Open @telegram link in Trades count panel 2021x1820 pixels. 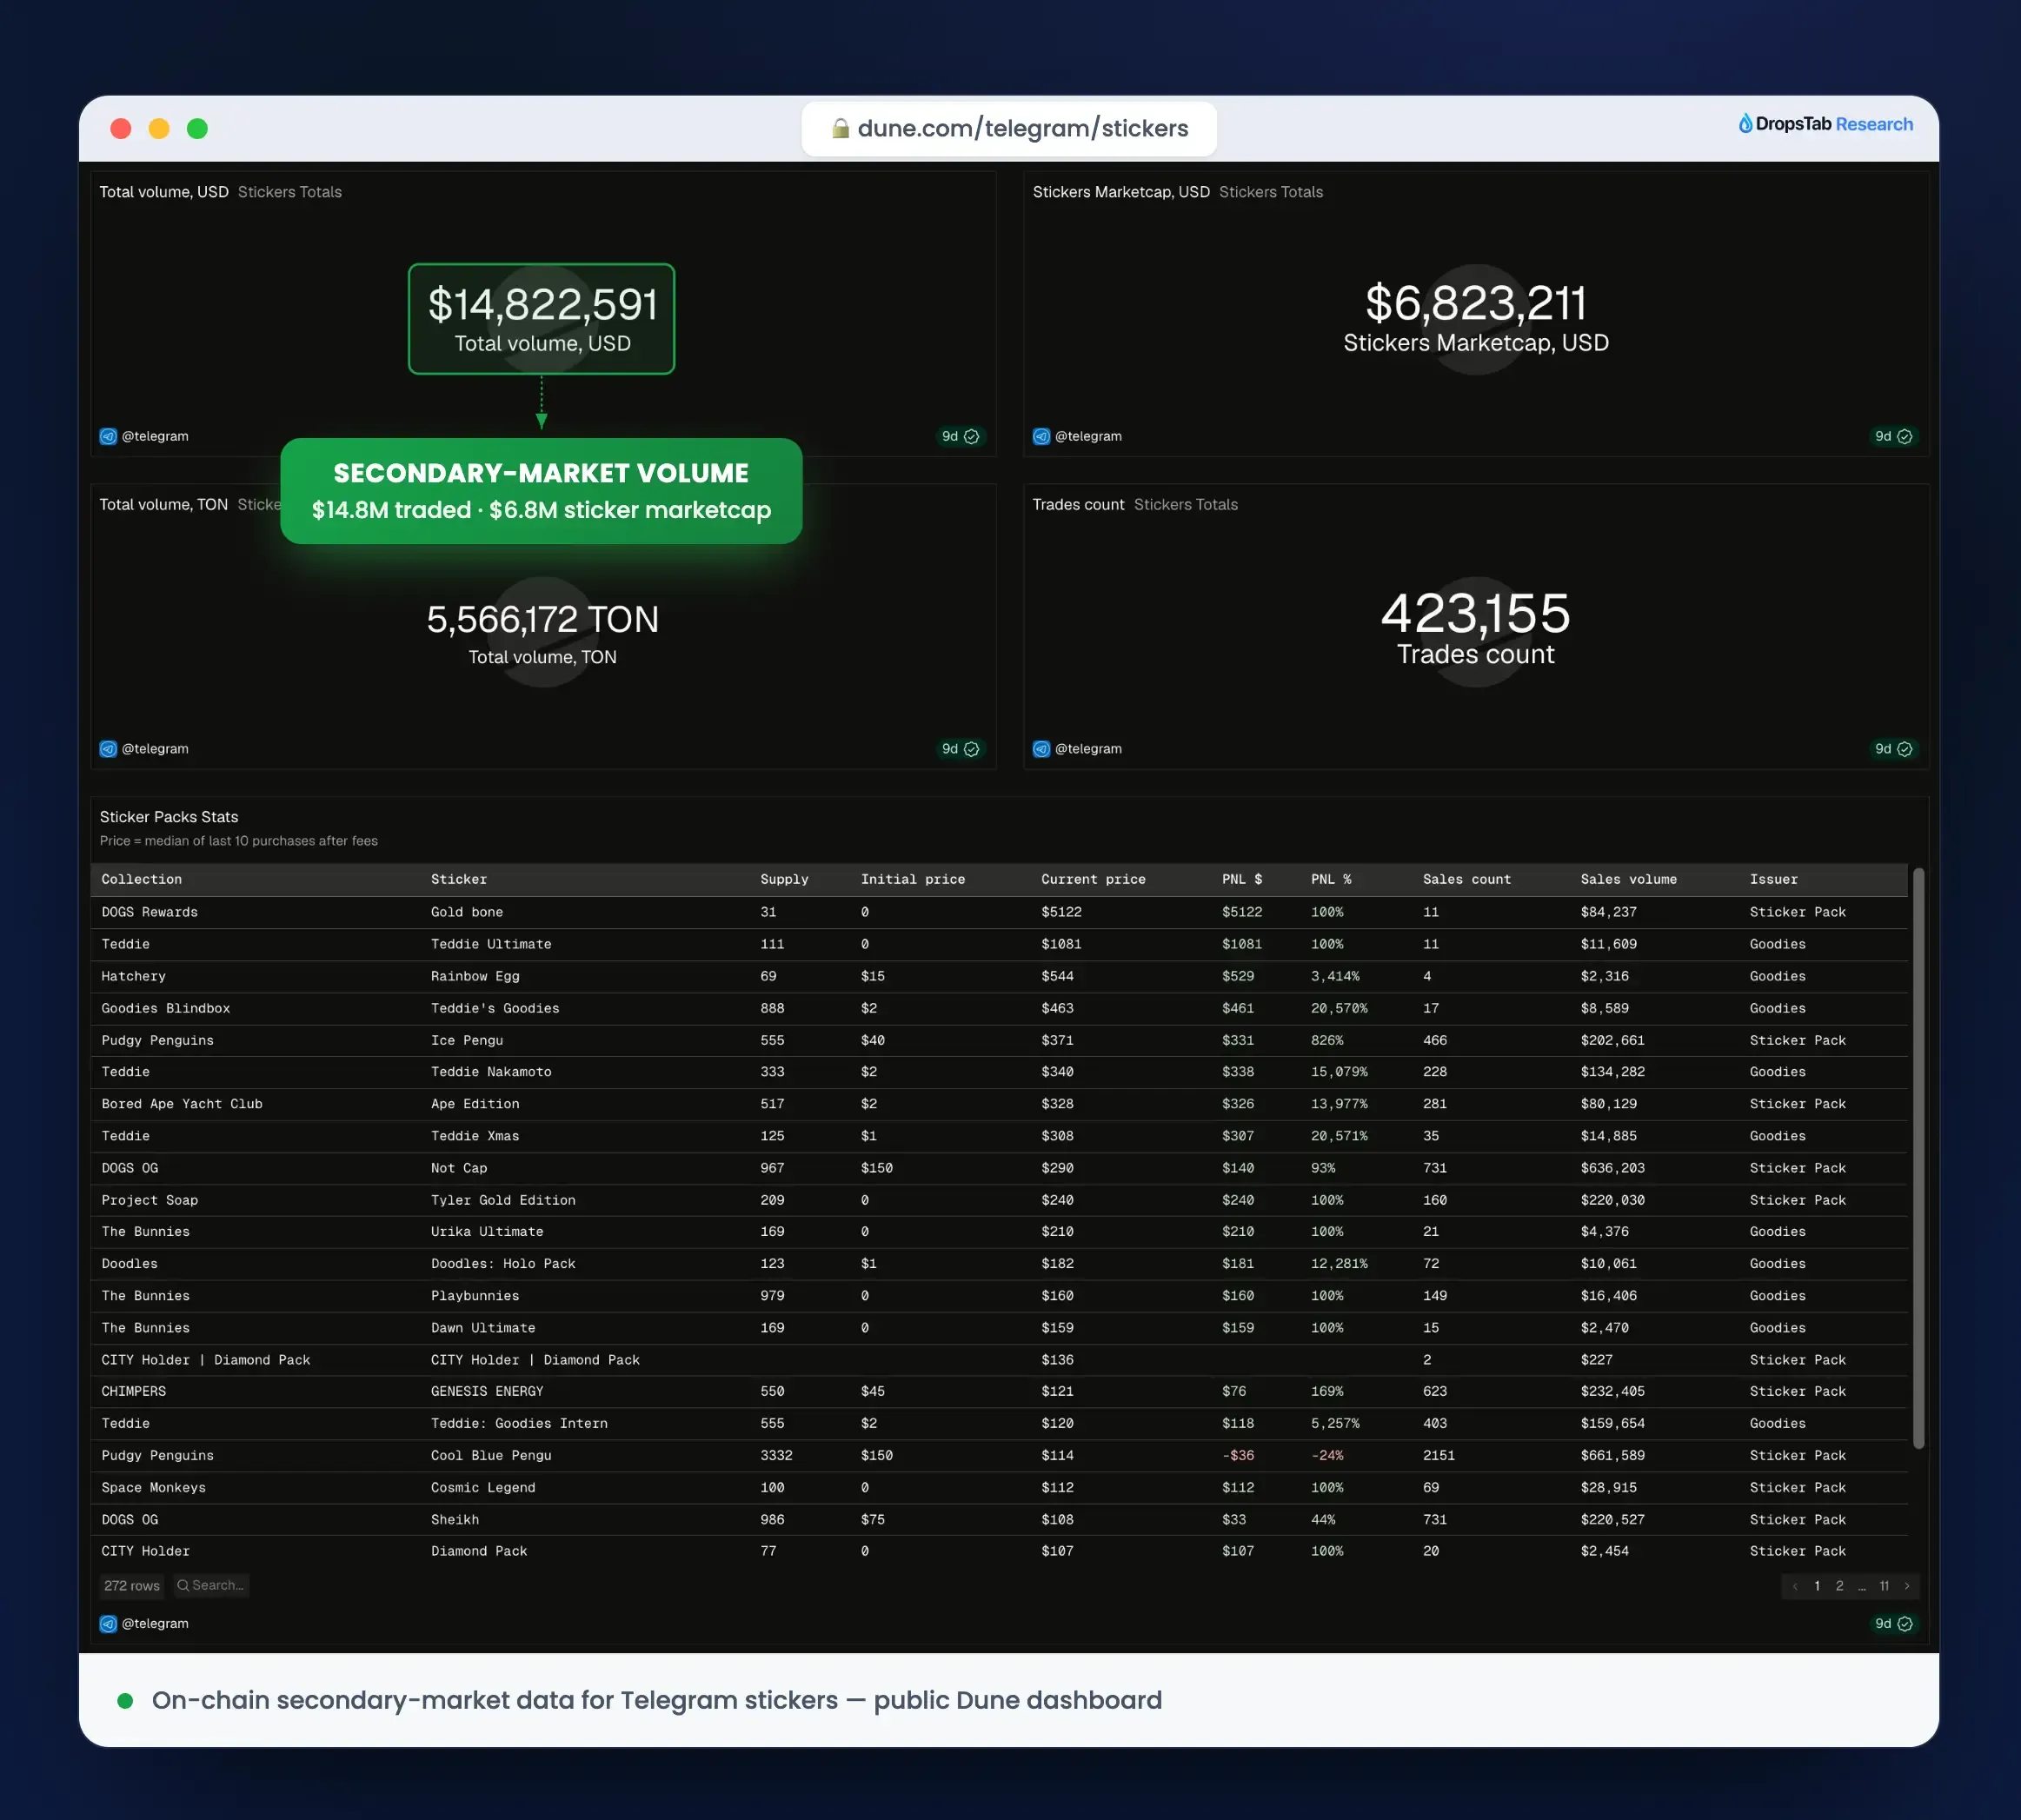(x=1088, y=749)
